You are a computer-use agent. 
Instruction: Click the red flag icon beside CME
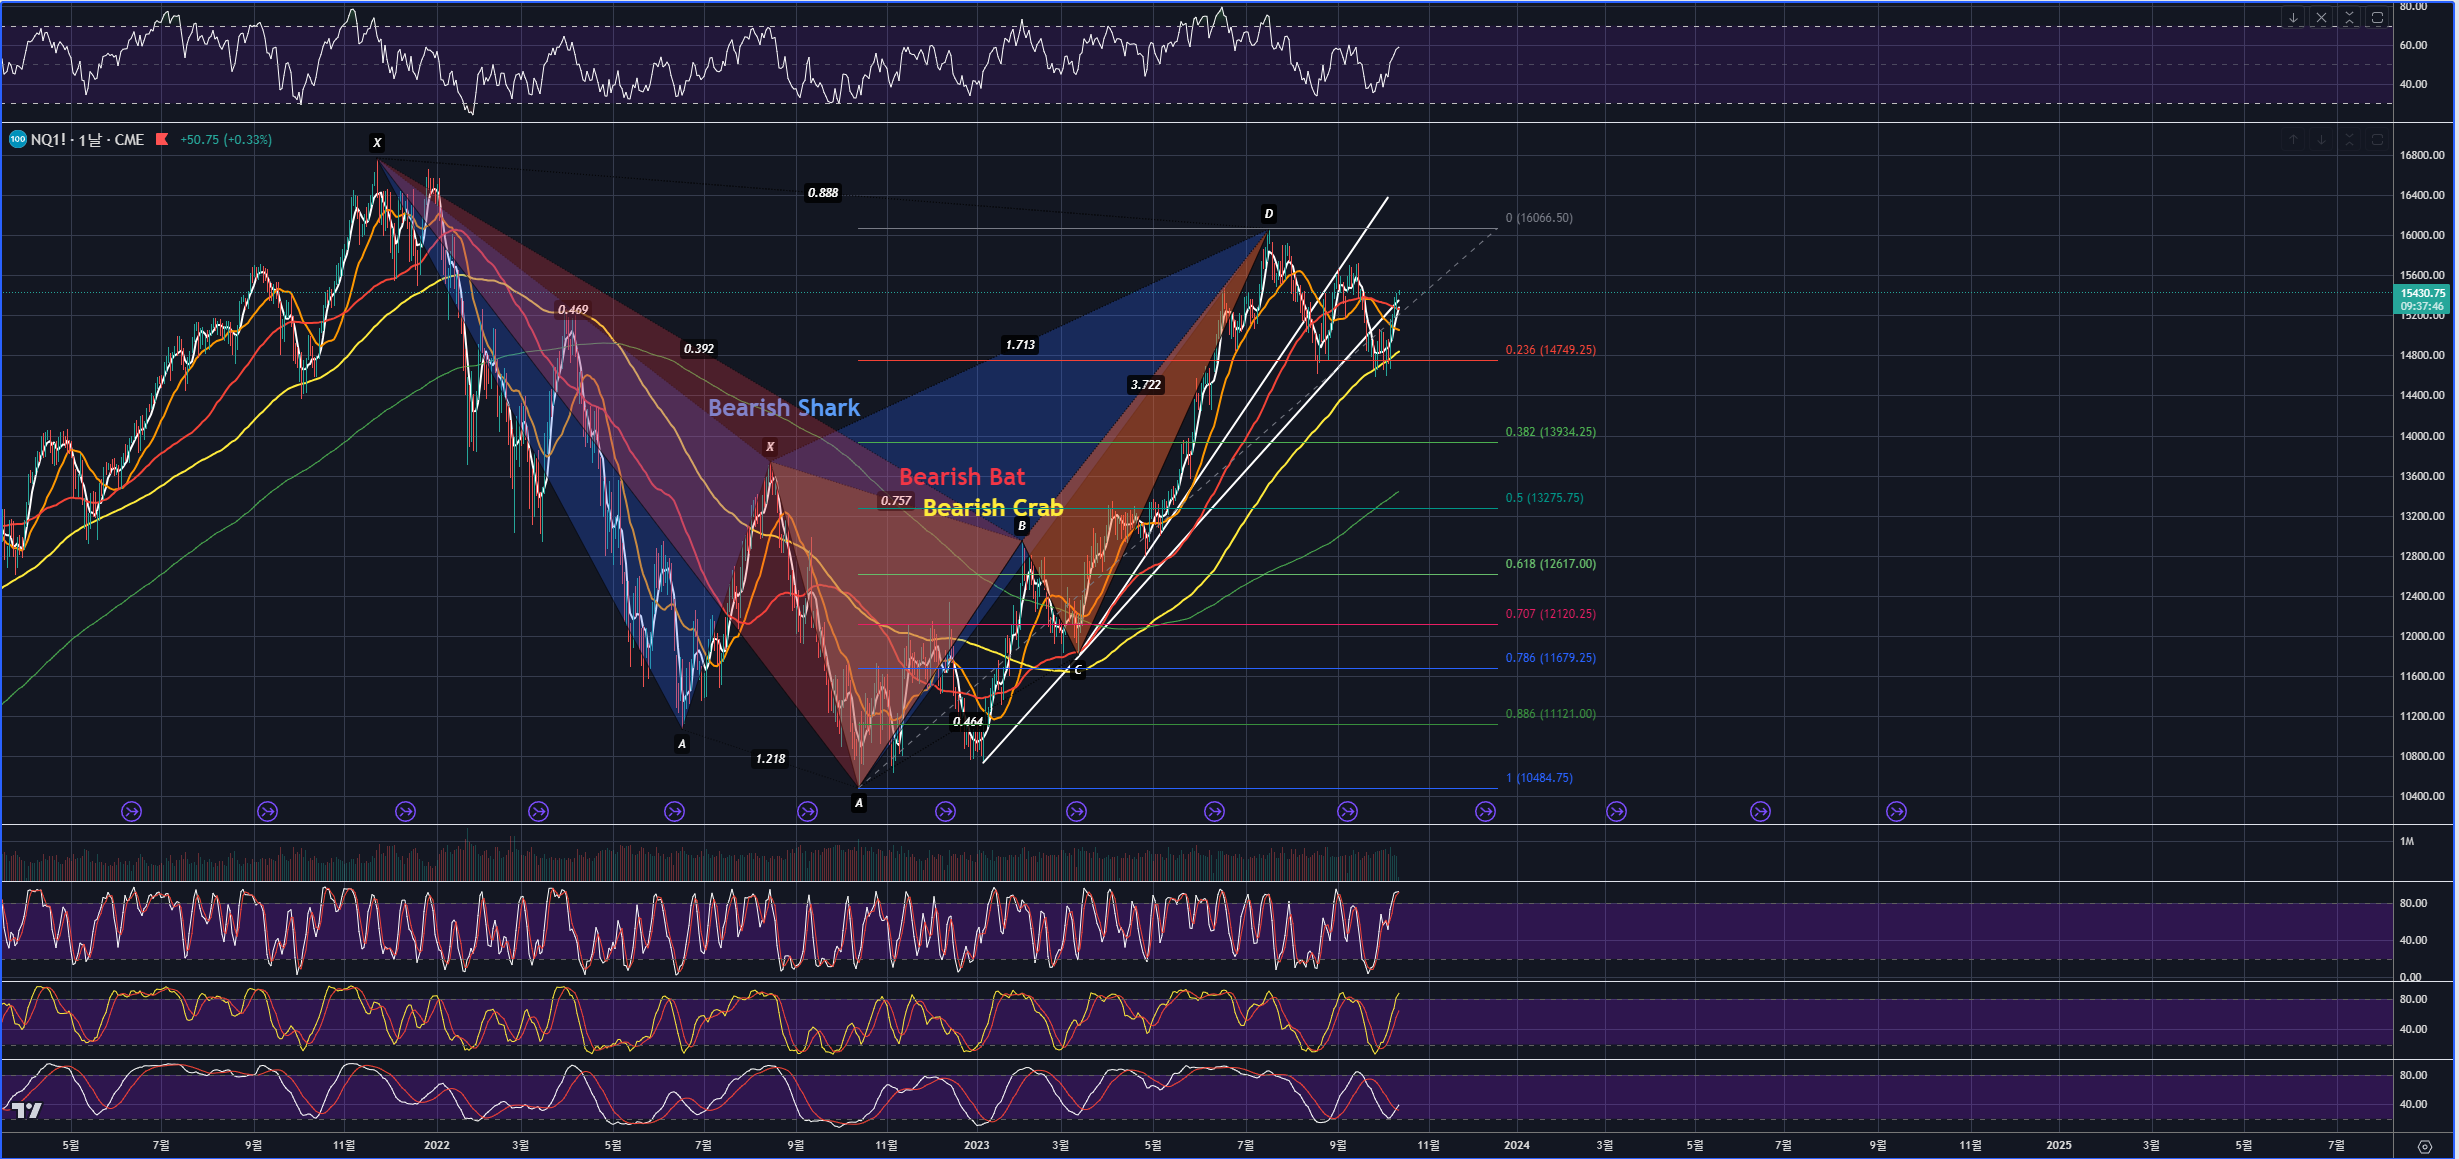[162, 140]
